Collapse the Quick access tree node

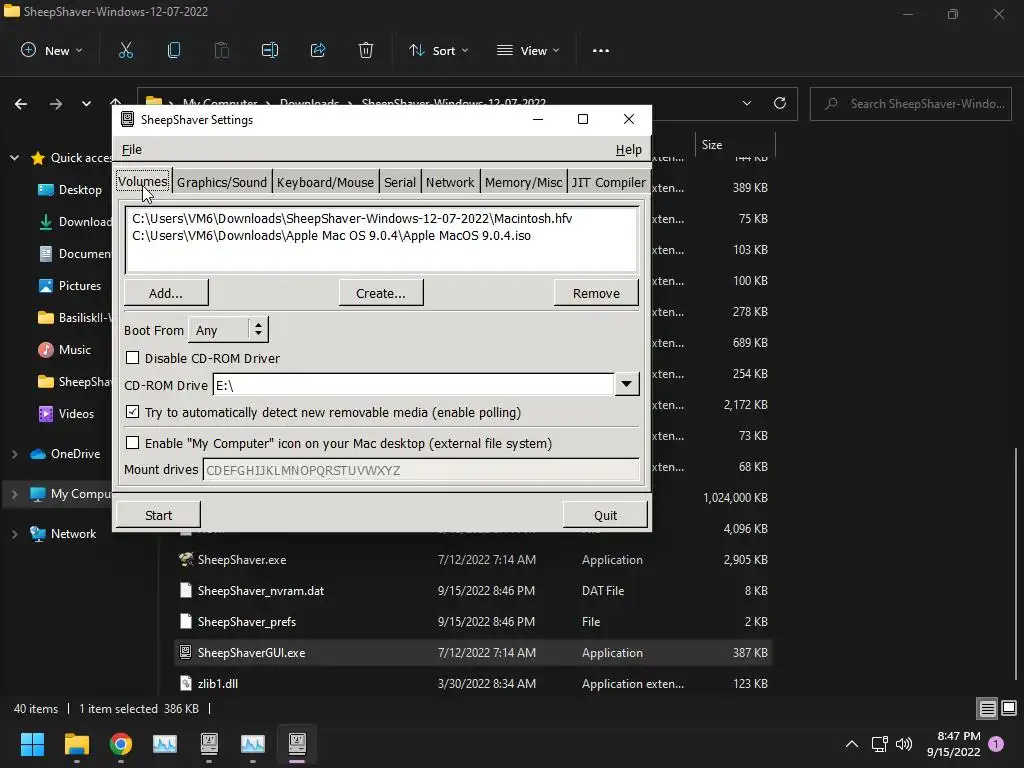pyautogui.click(x=14, y=158)
